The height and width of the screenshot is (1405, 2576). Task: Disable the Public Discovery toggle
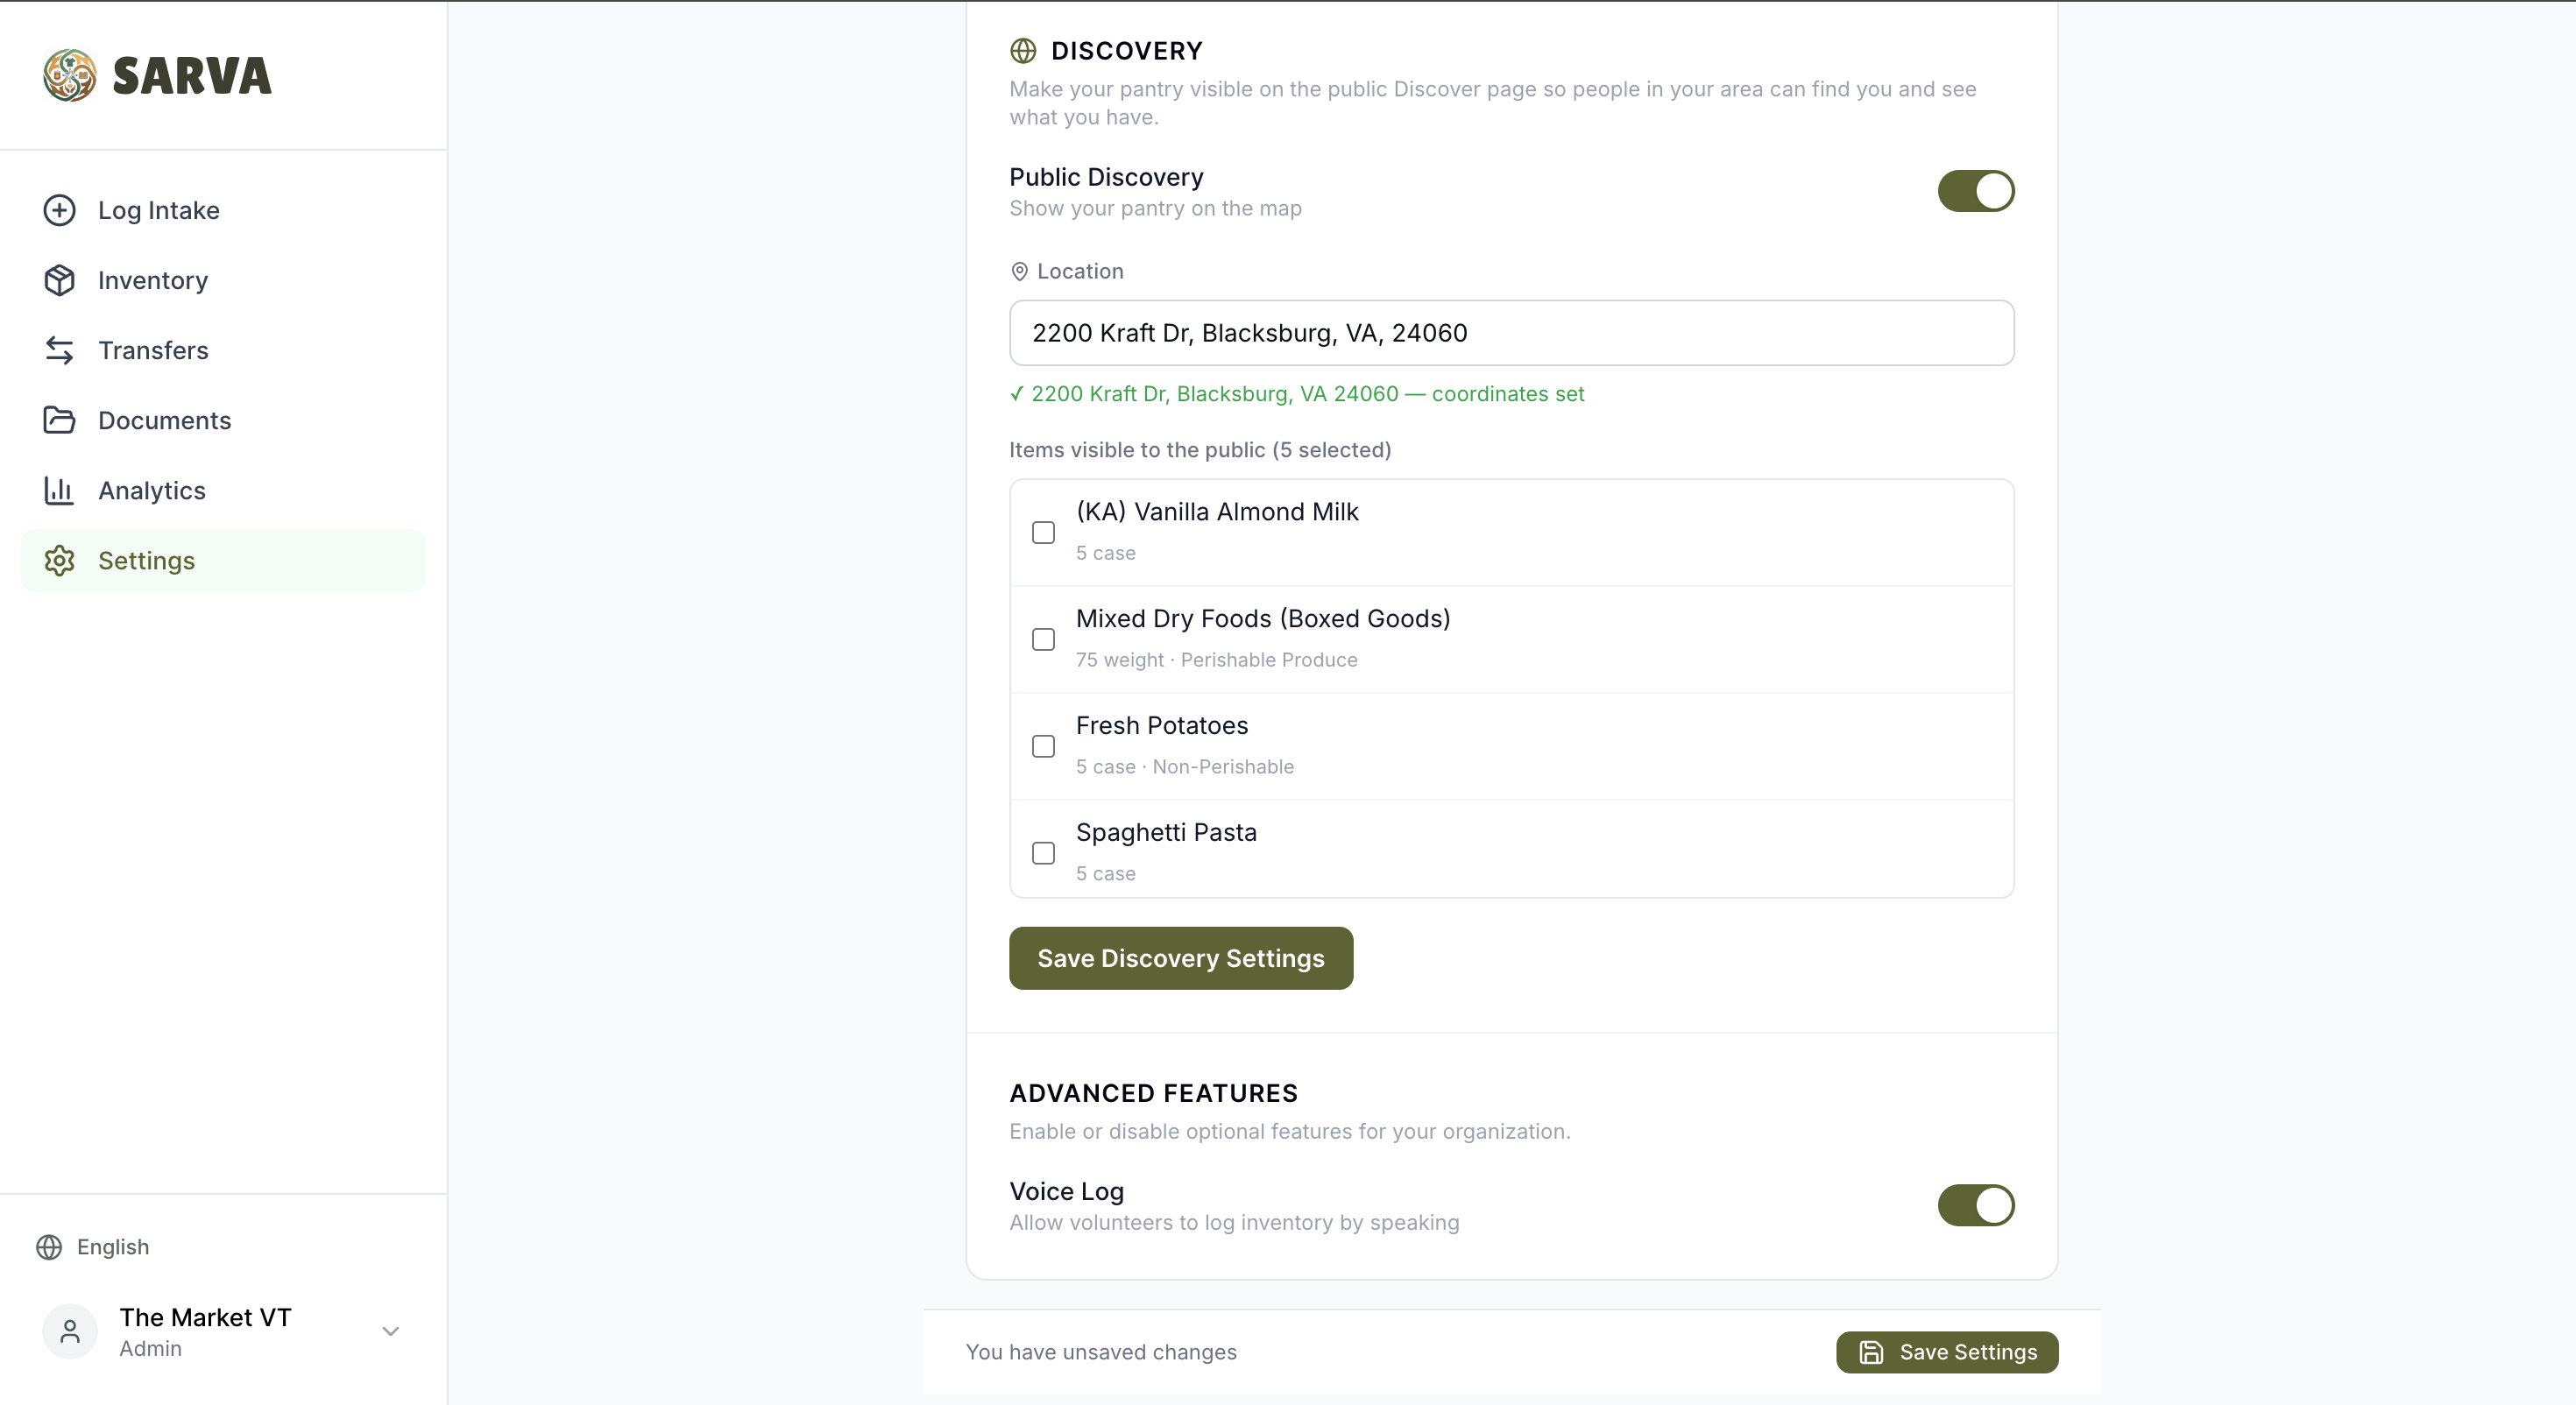tap(1975, 191)
